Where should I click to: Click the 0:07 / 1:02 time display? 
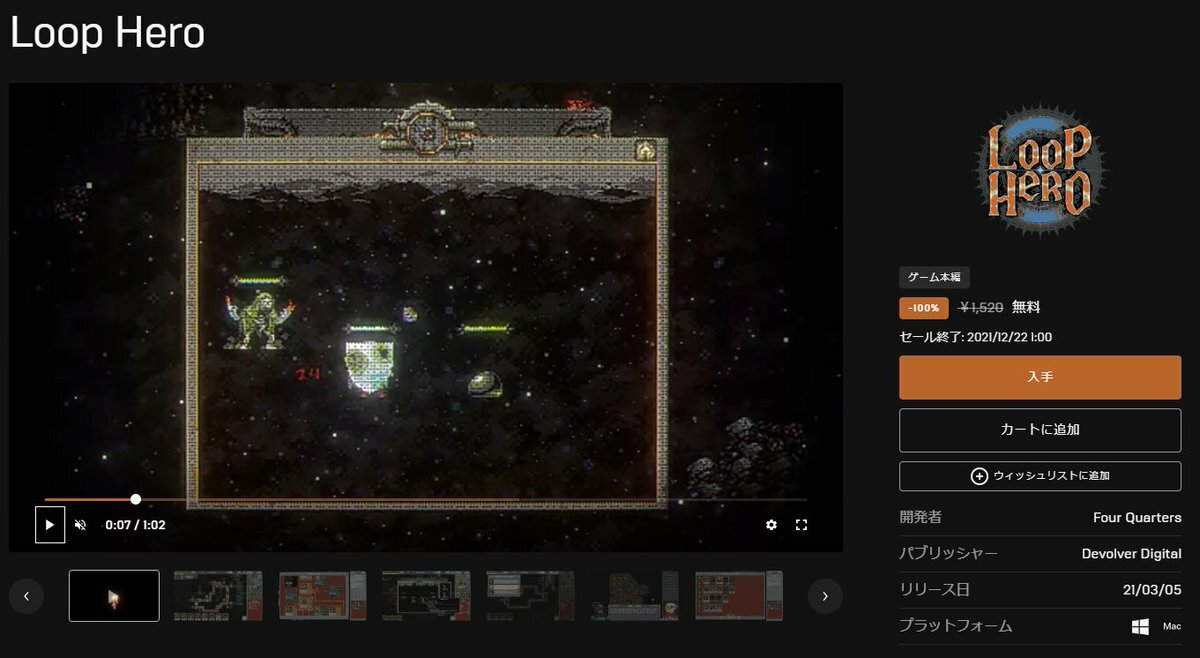135,525
